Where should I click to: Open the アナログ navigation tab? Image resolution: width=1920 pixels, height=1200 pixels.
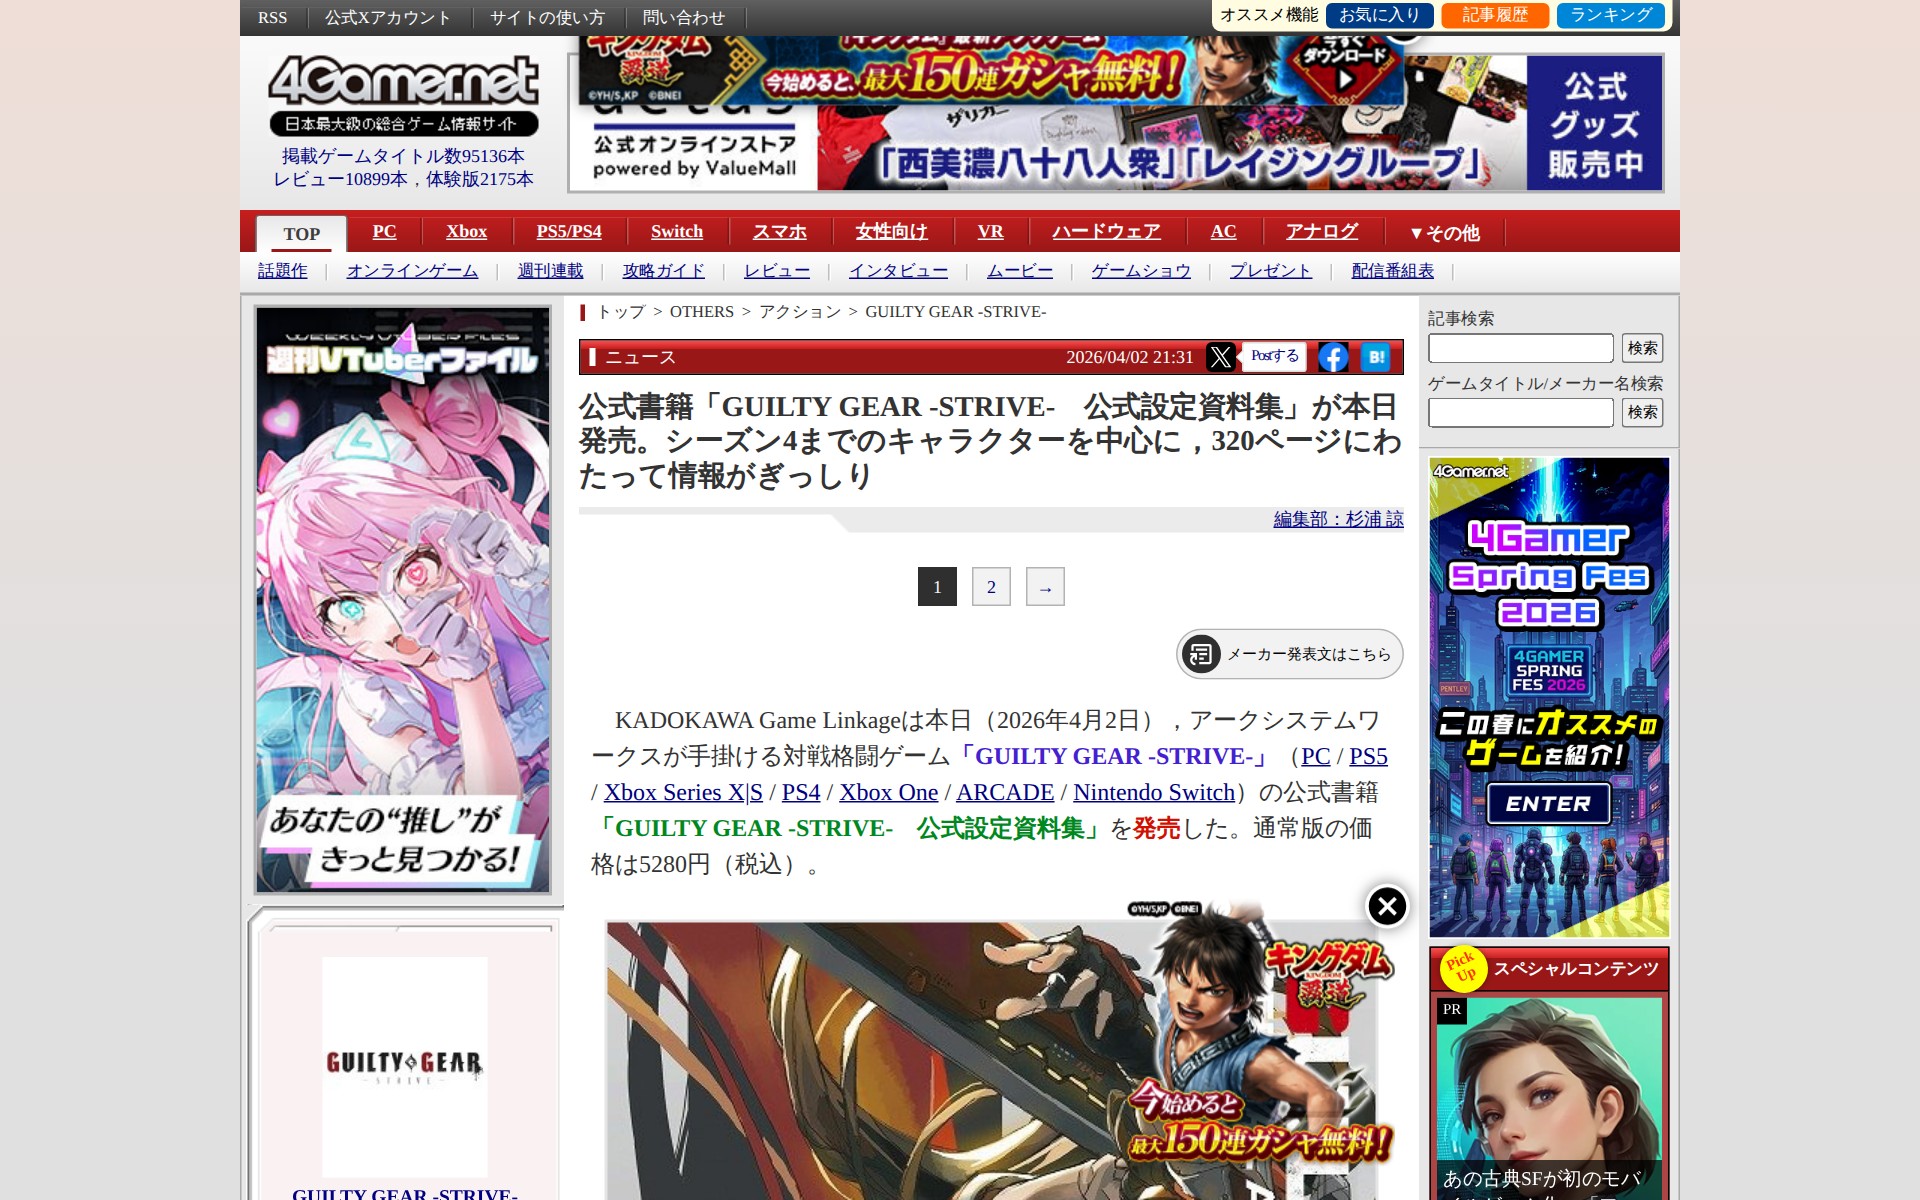(x=1322, y=232)
